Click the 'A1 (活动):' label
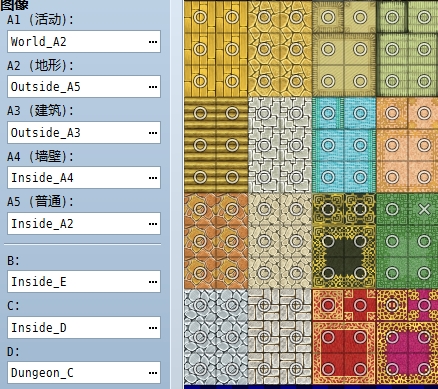 coord(40,20)
